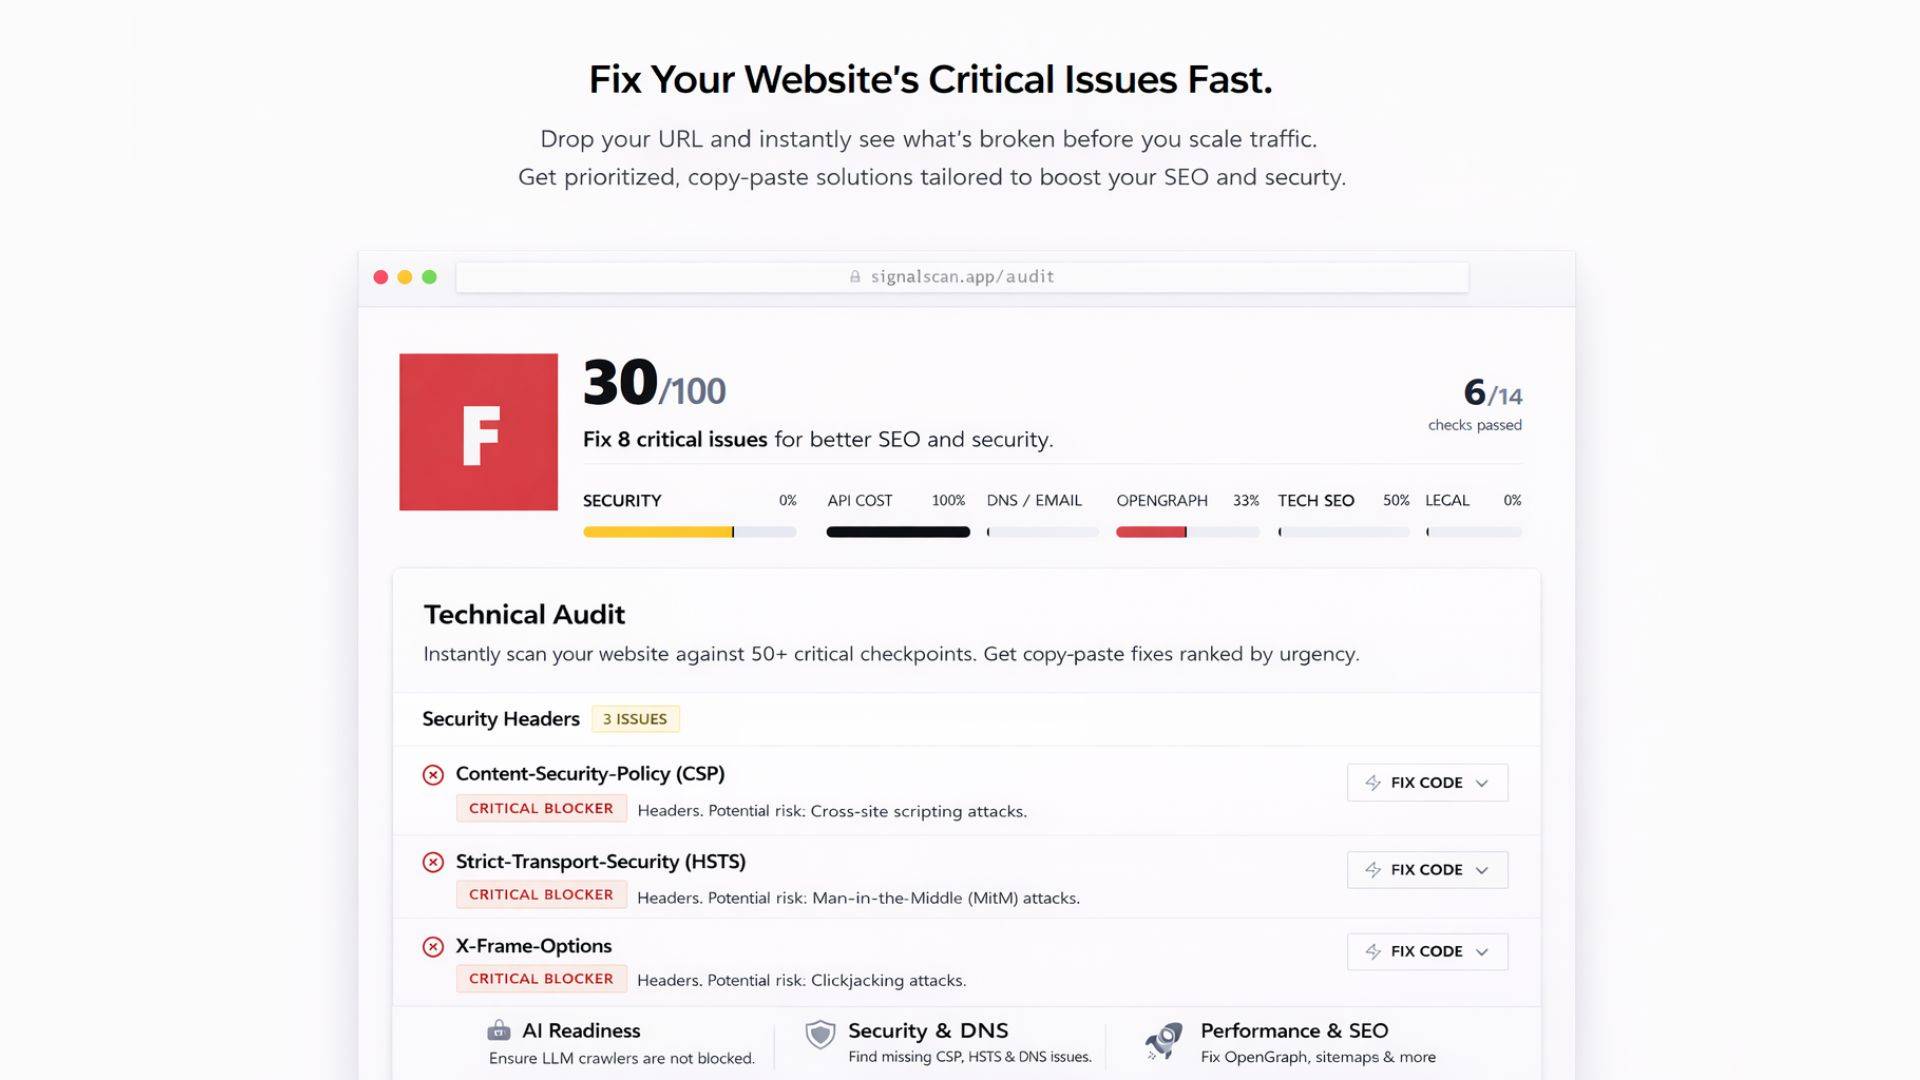Click the red OPENGRAPH progress bar
Image resolution: width=1920 pixels, height=1080 pixels.
pos(1151,532)
